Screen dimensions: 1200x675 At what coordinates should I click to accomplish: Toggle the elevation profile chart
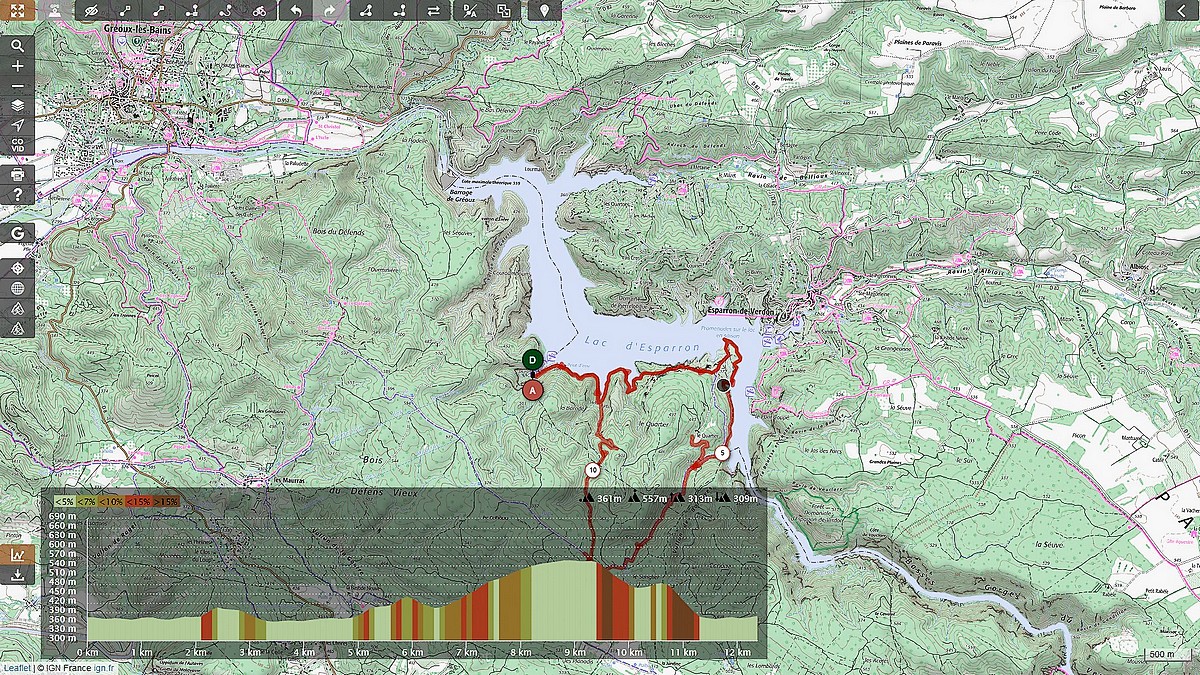pos(17,554)
